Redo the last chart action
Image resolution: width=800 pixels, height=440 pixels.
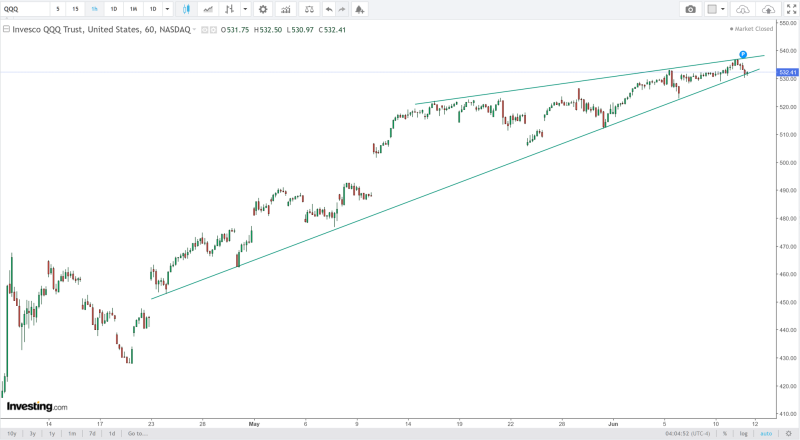point(342,9)
